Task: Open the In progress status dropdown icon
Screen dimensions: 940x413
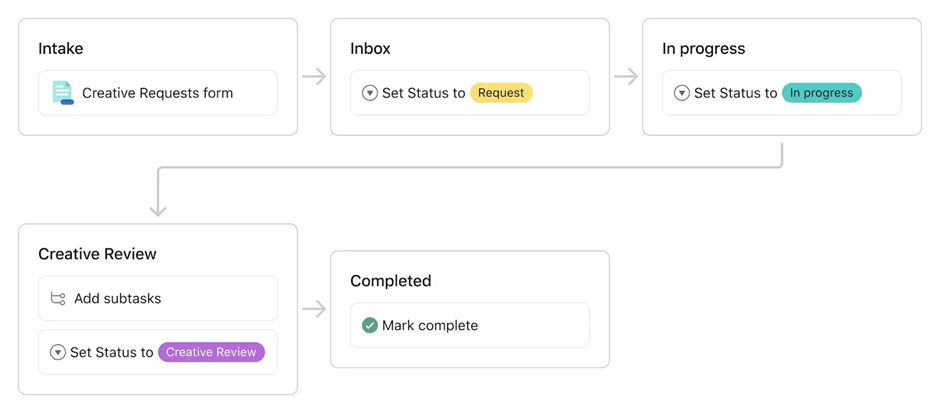Action: tap(682, 93)
